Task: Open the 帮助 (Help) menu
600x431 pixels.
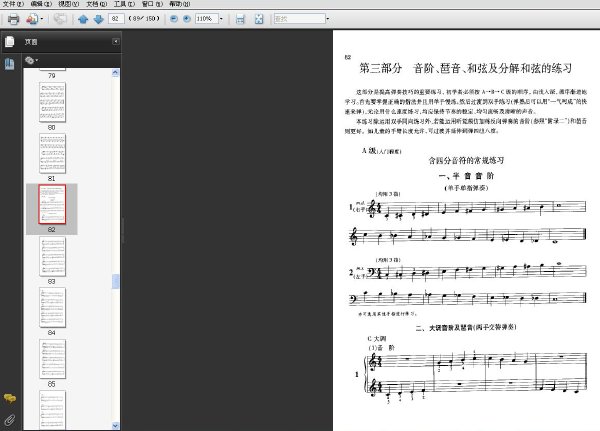Action: [x=180, y=4]
